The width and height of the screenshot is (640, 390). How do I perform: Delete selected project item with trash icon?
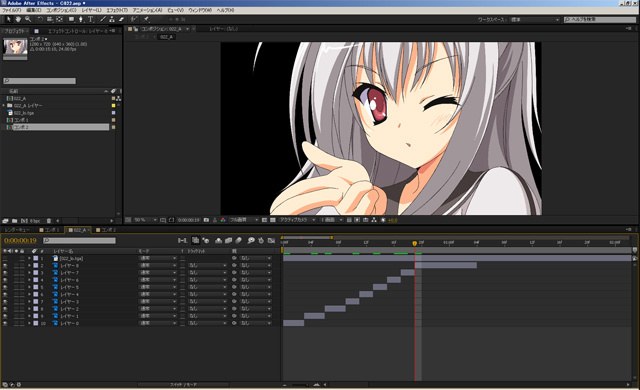tap(49, 221)
